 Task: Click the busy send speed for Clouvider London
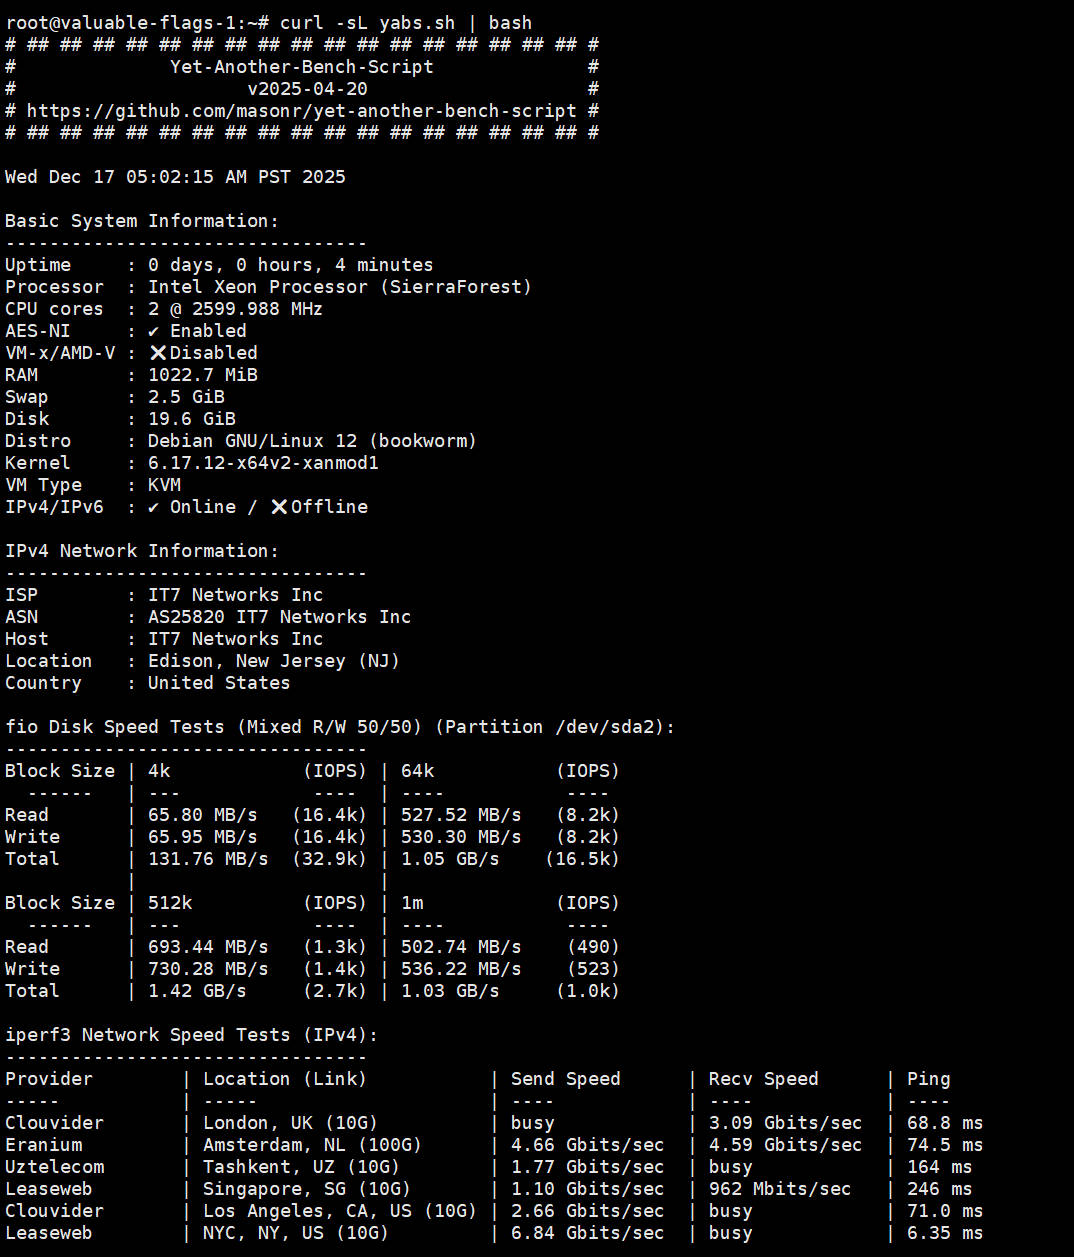pos(532,1123)
